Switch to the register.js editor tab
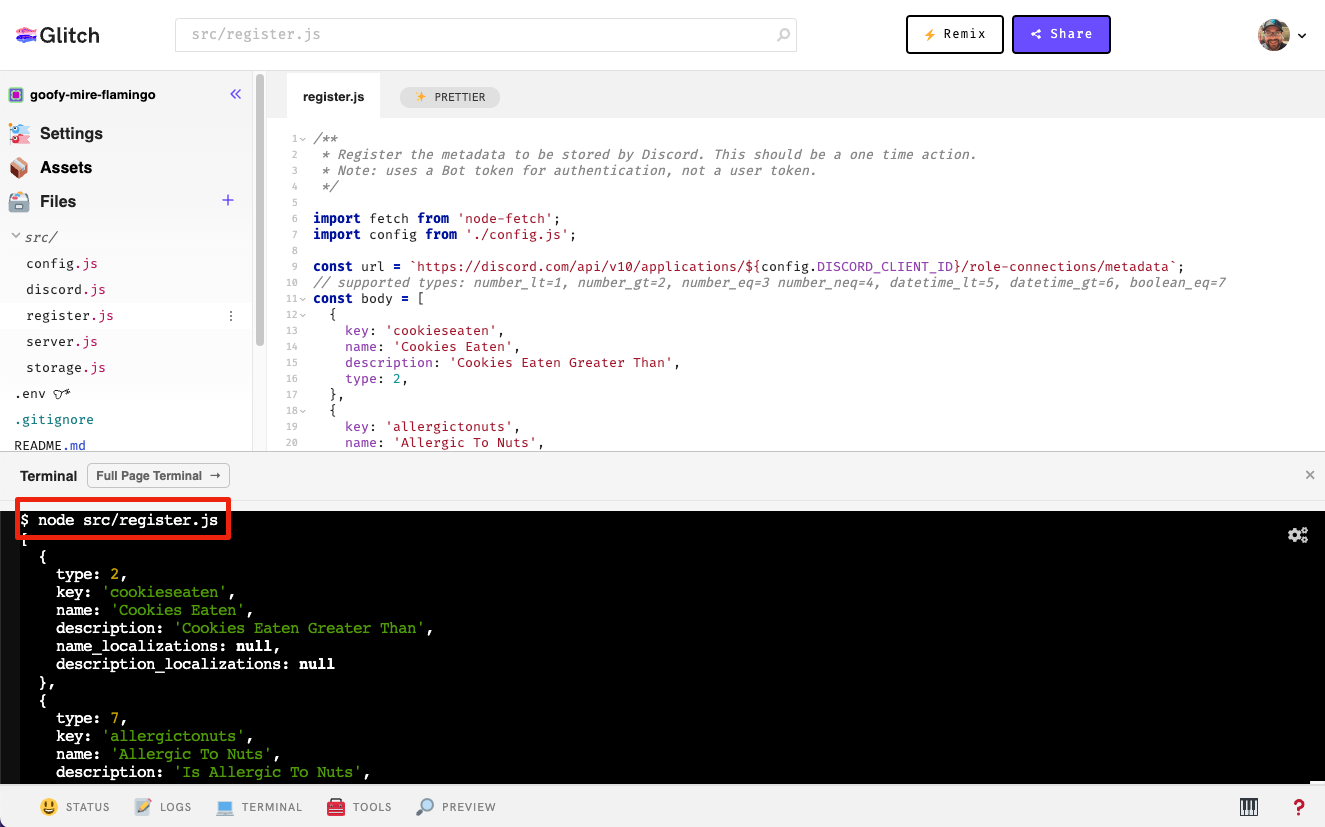The image size is (1325, 827). pyautogui.click(x=333, y=96)
